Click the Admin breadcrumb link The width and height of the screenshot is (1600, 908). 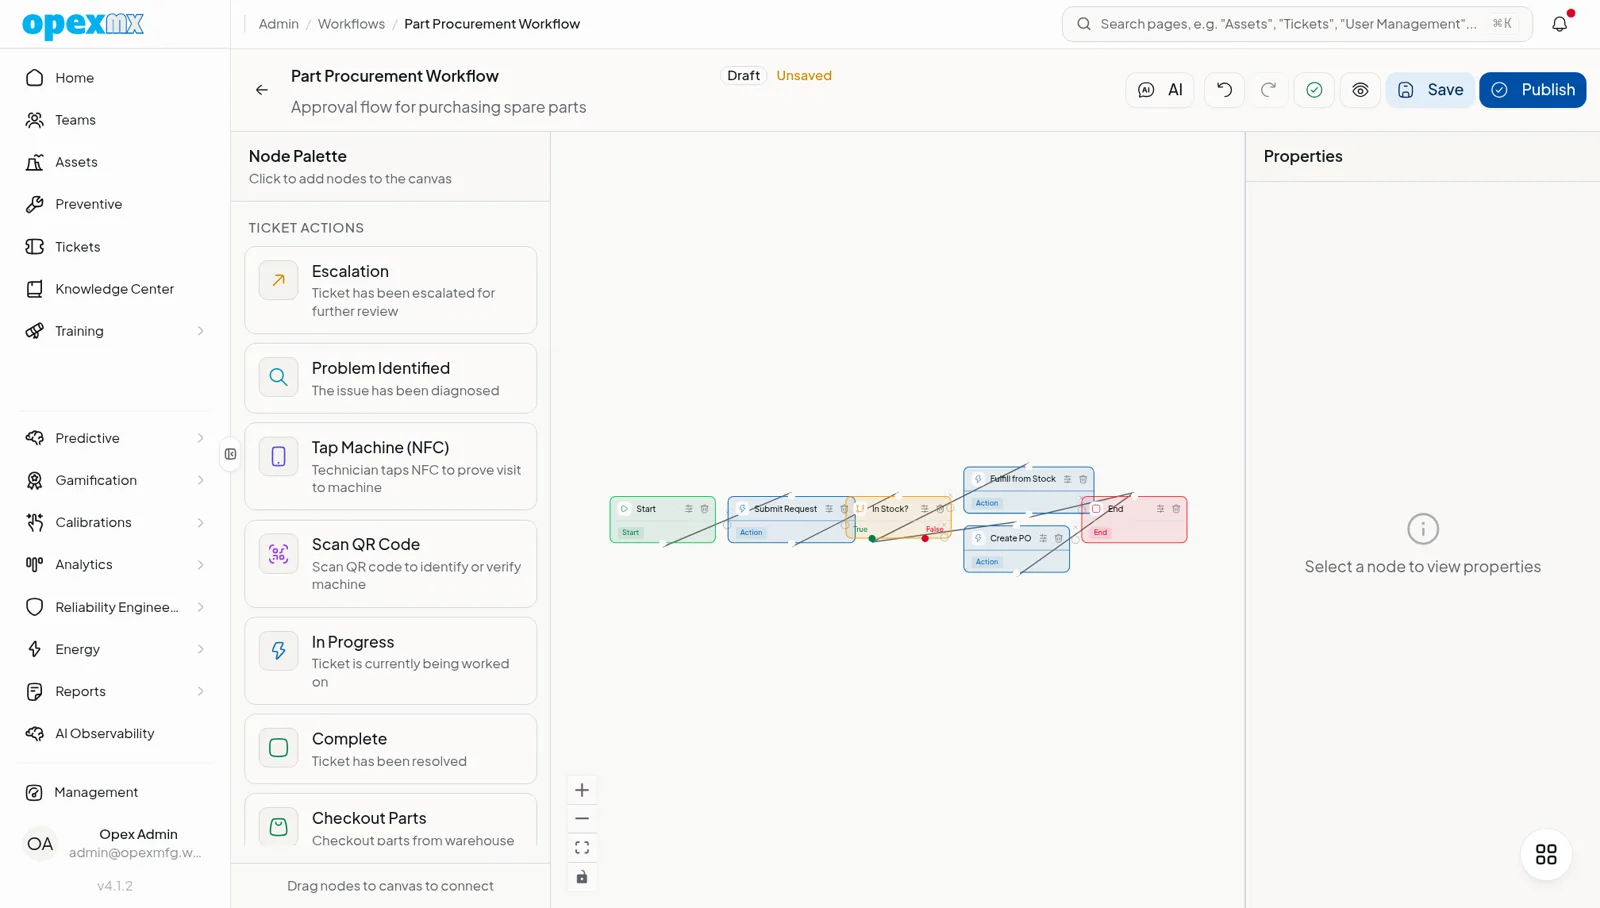coord(278,24)
